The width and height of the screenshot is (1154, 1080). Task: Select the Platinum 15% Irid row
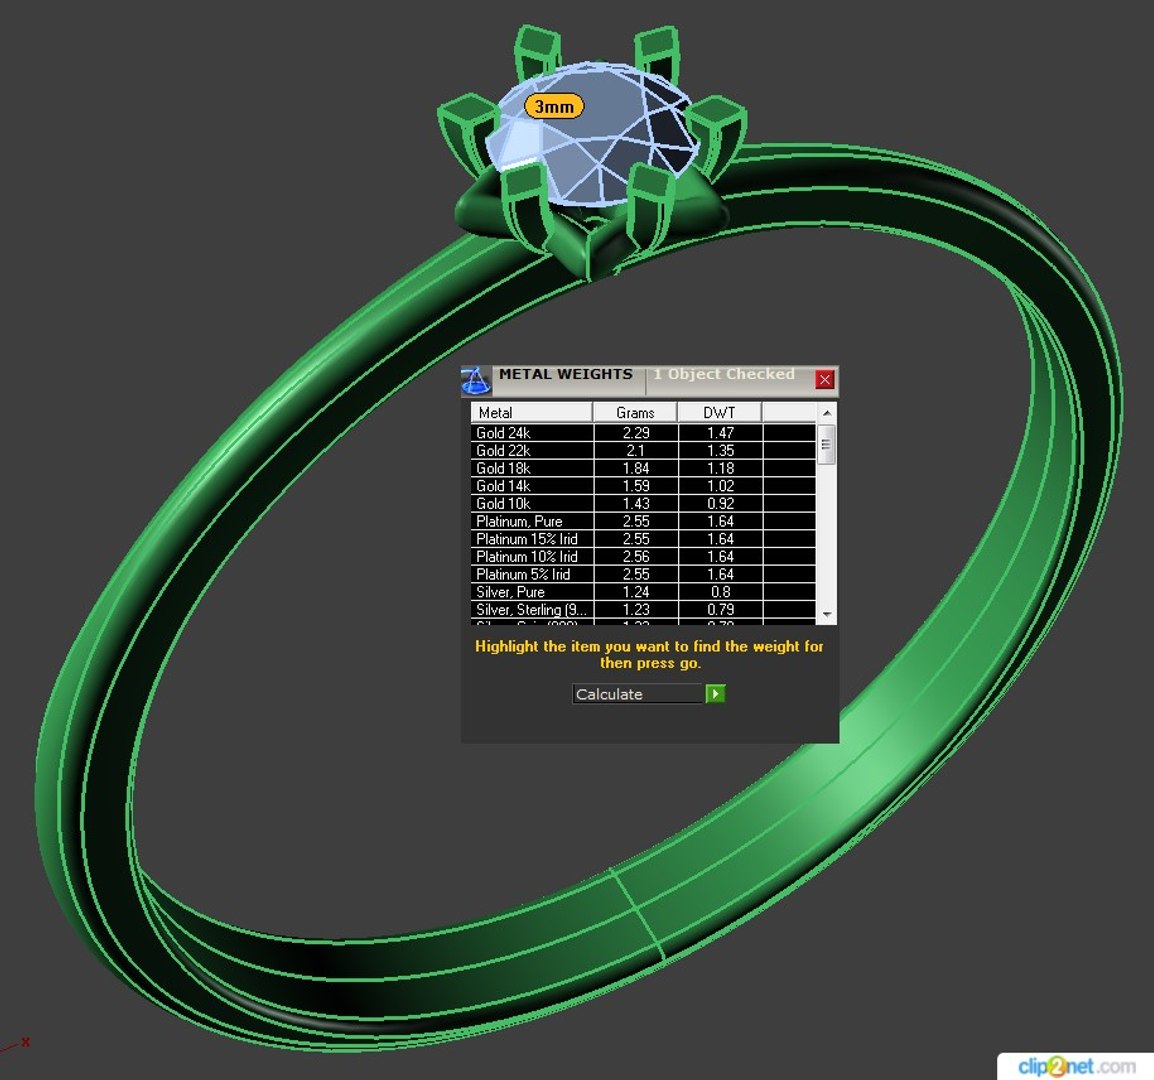pos(643,539)
